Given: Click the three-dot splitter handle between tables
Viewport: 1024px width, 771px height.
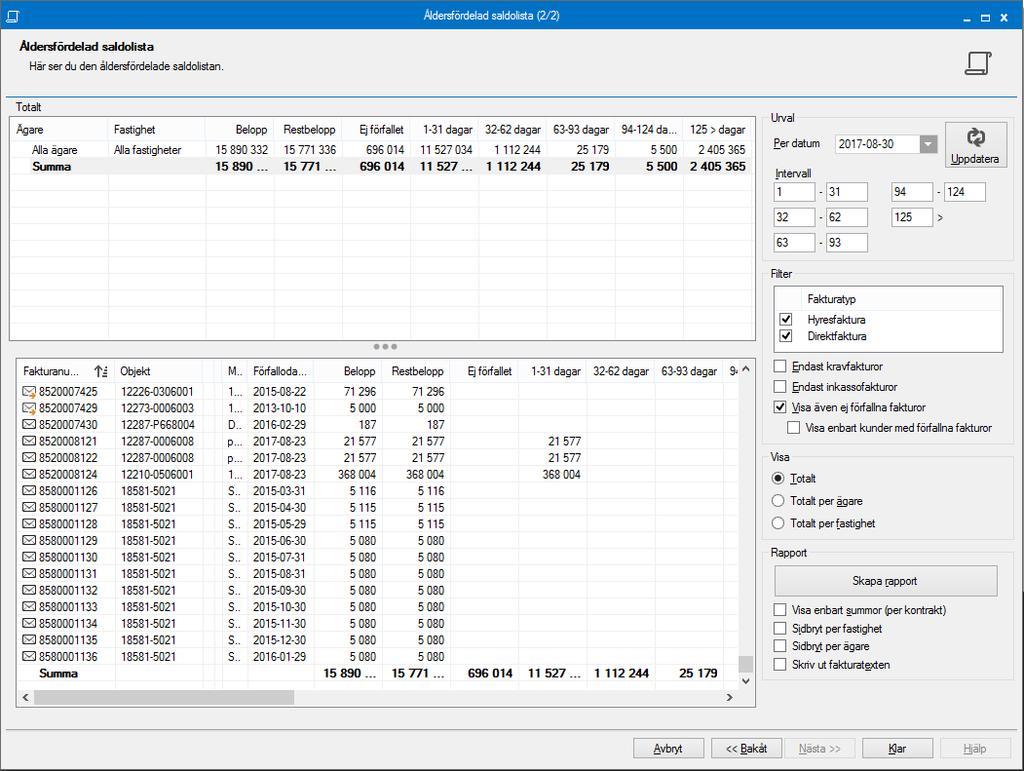Looking at the screenshot, I should pos(385,347).
